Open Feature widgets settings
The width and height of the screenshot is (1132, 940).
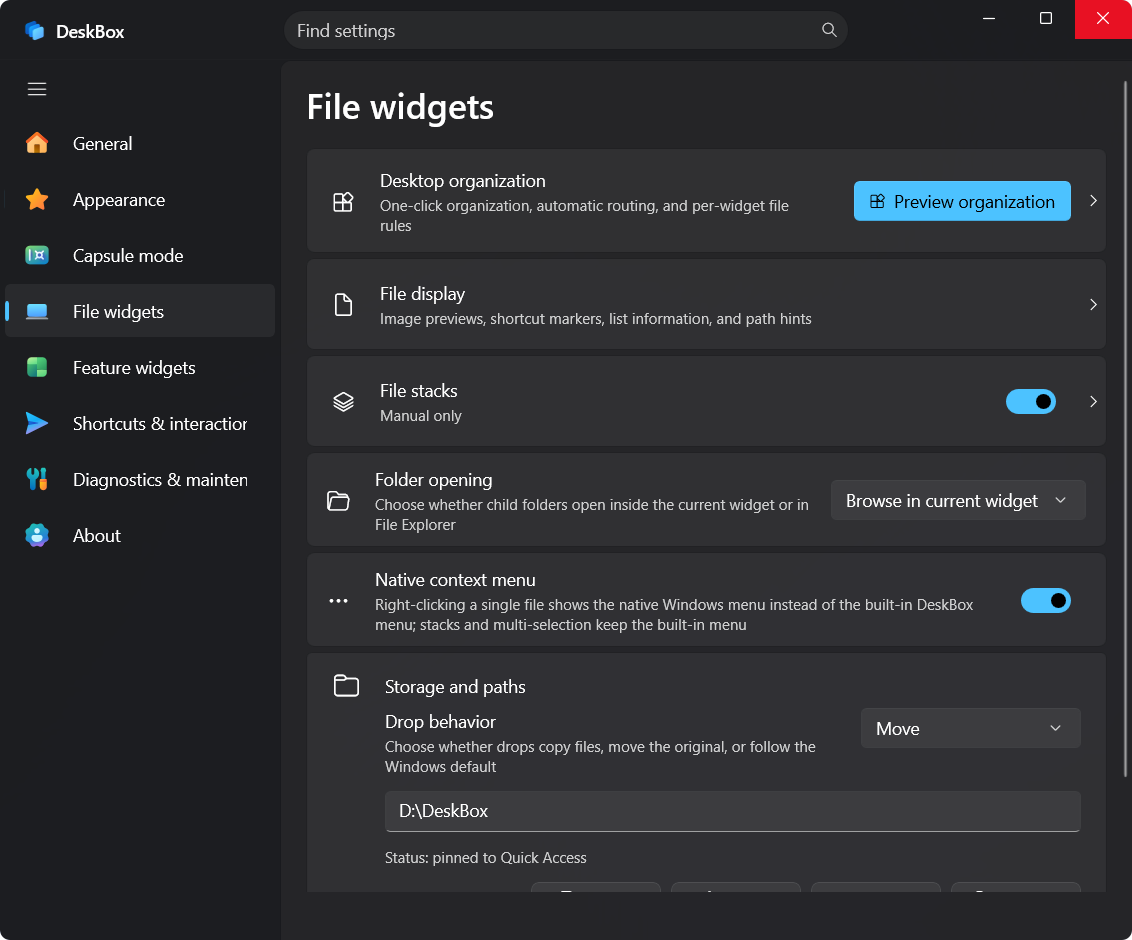[140, 367]
